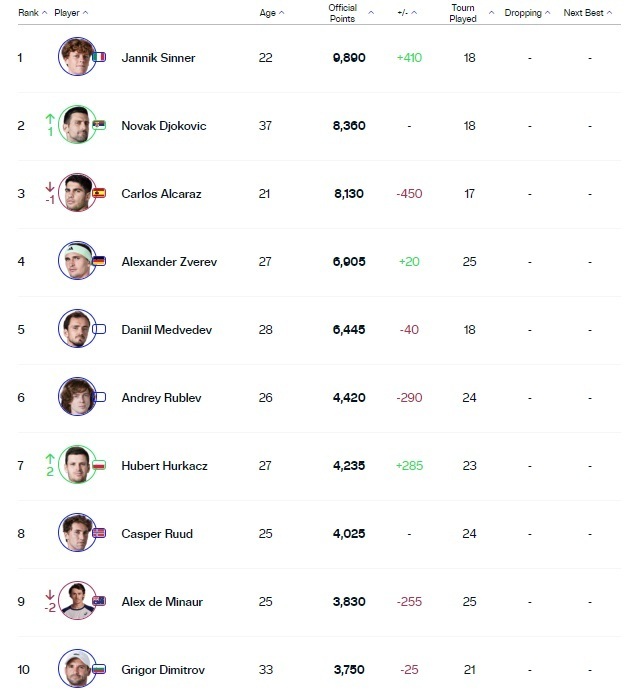627x691 pixels.
Task: Click Grigor Dimitrov's Bulgarian flag icon
Action: tap(98, 669)
